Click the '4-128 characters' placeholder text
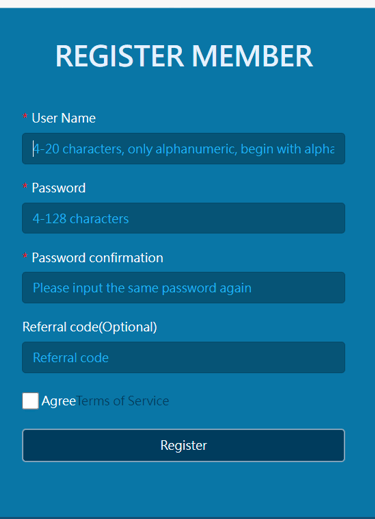 [x=81, y=219]
